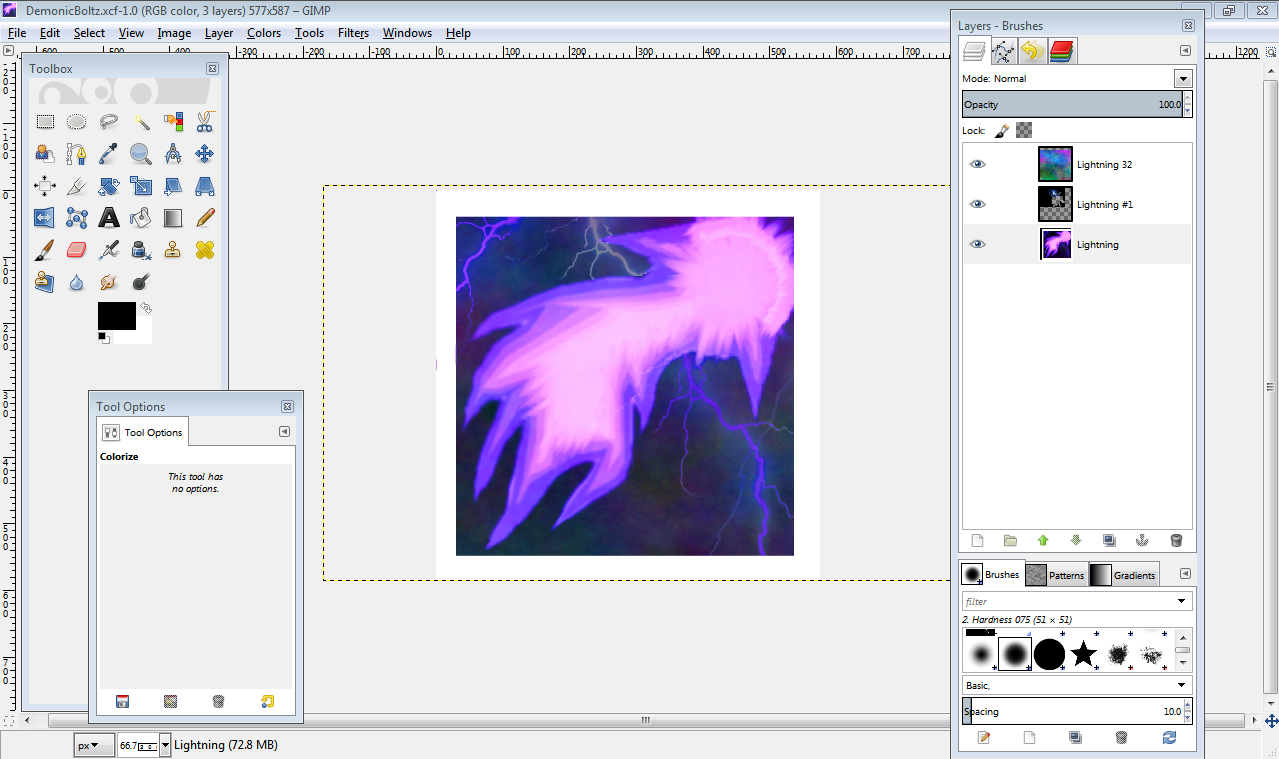
Task: Open the Layer menu
Action: (x=219, y=33)
